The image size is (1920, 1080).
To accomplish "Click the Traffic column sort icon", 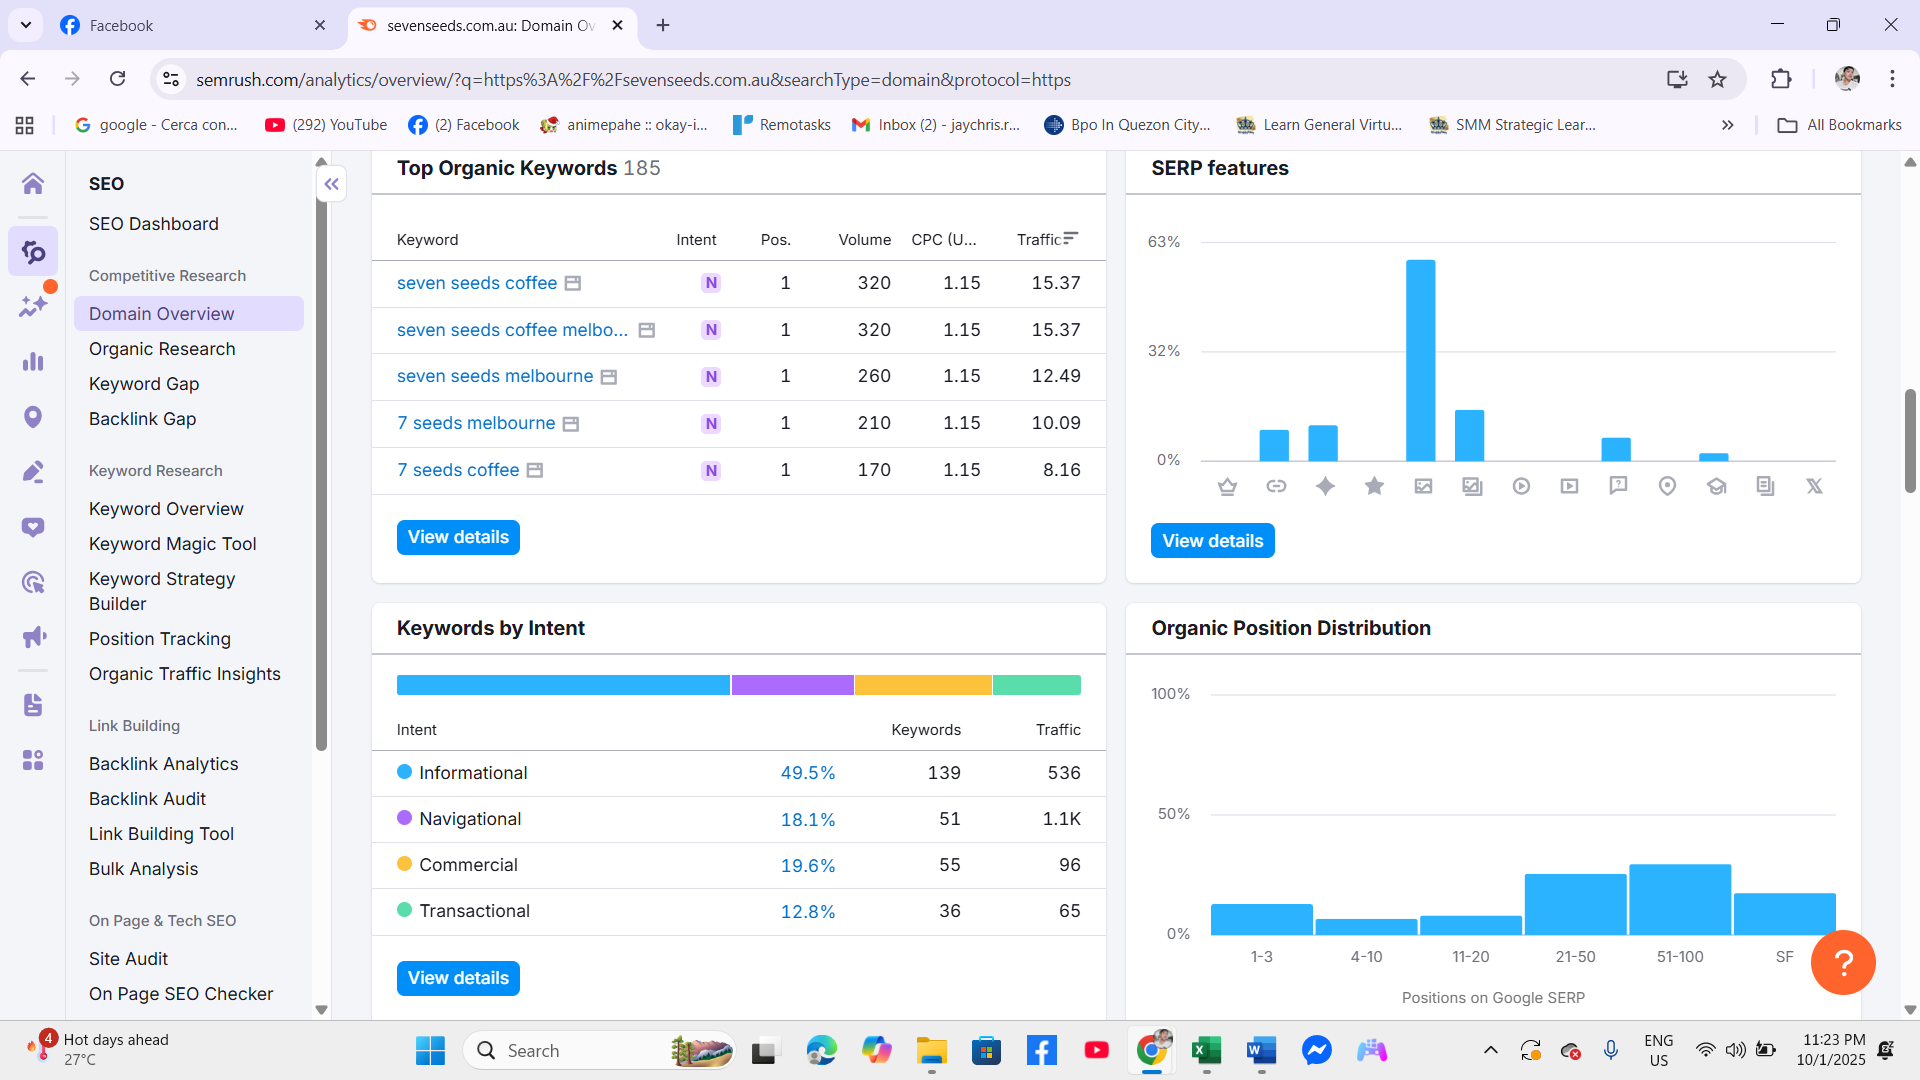I will pyautogui.click(x=1071, y=239).
